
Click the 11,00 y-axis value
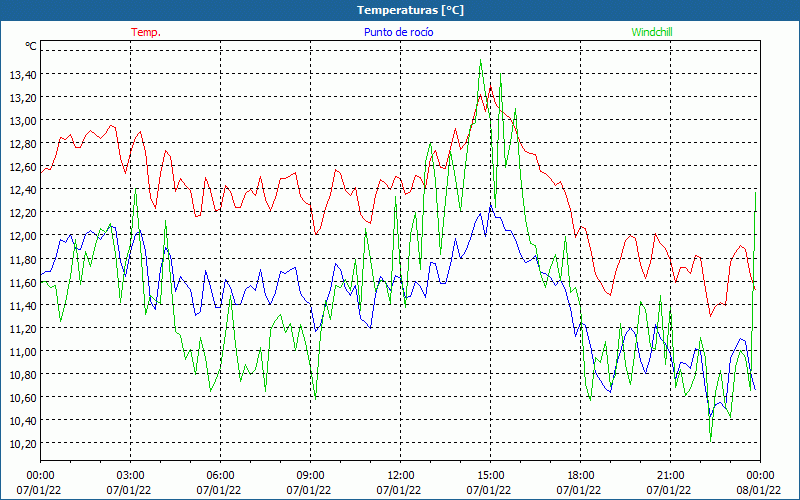23,352
